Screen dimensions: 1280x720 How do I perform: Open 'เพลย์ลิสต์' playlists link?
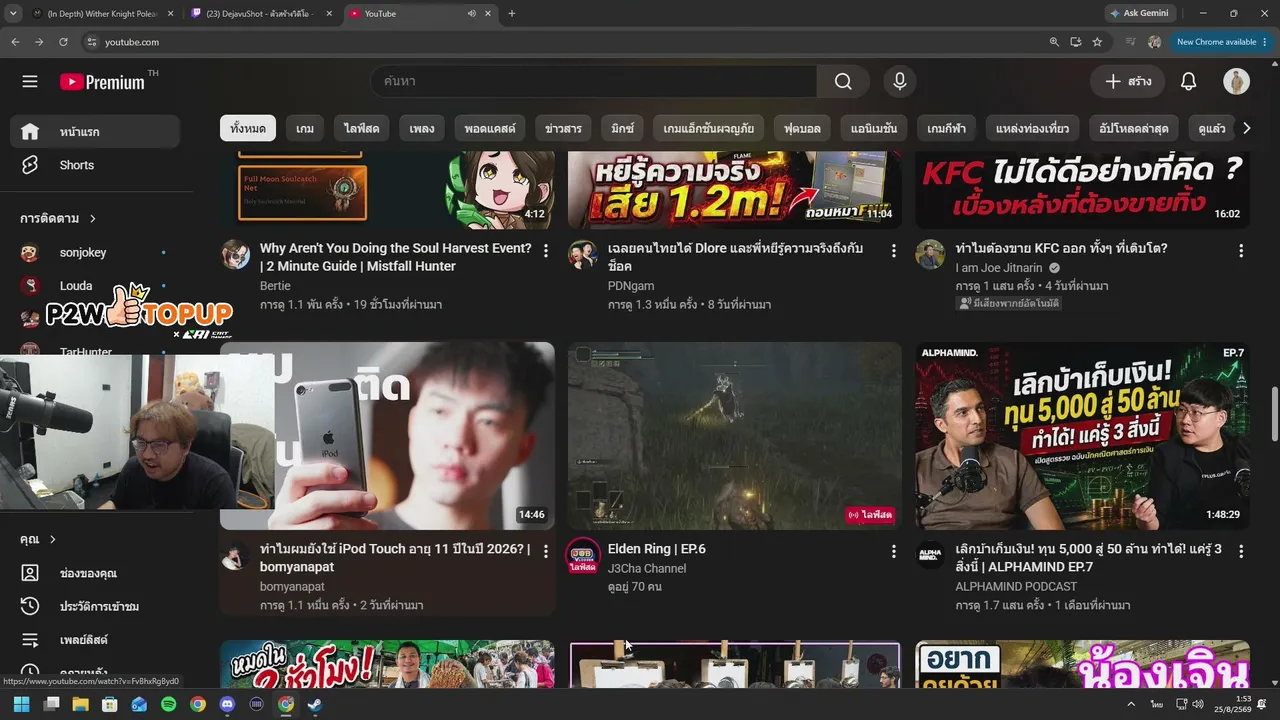[95, 639]
